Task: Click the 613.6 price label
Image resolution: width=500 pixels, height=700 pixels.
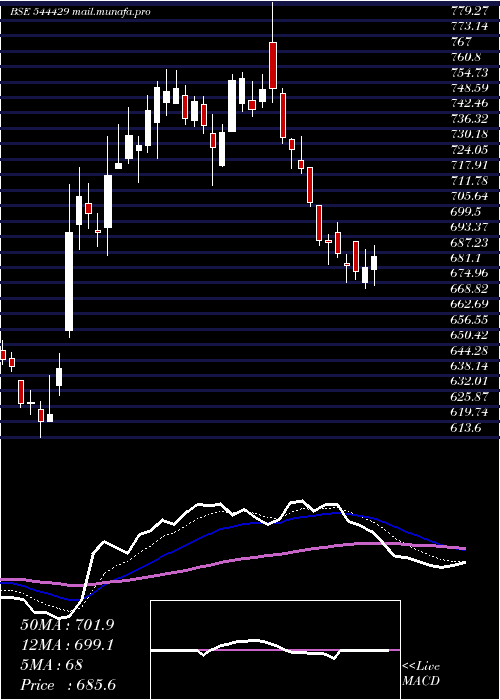Action: click(466, 428)
